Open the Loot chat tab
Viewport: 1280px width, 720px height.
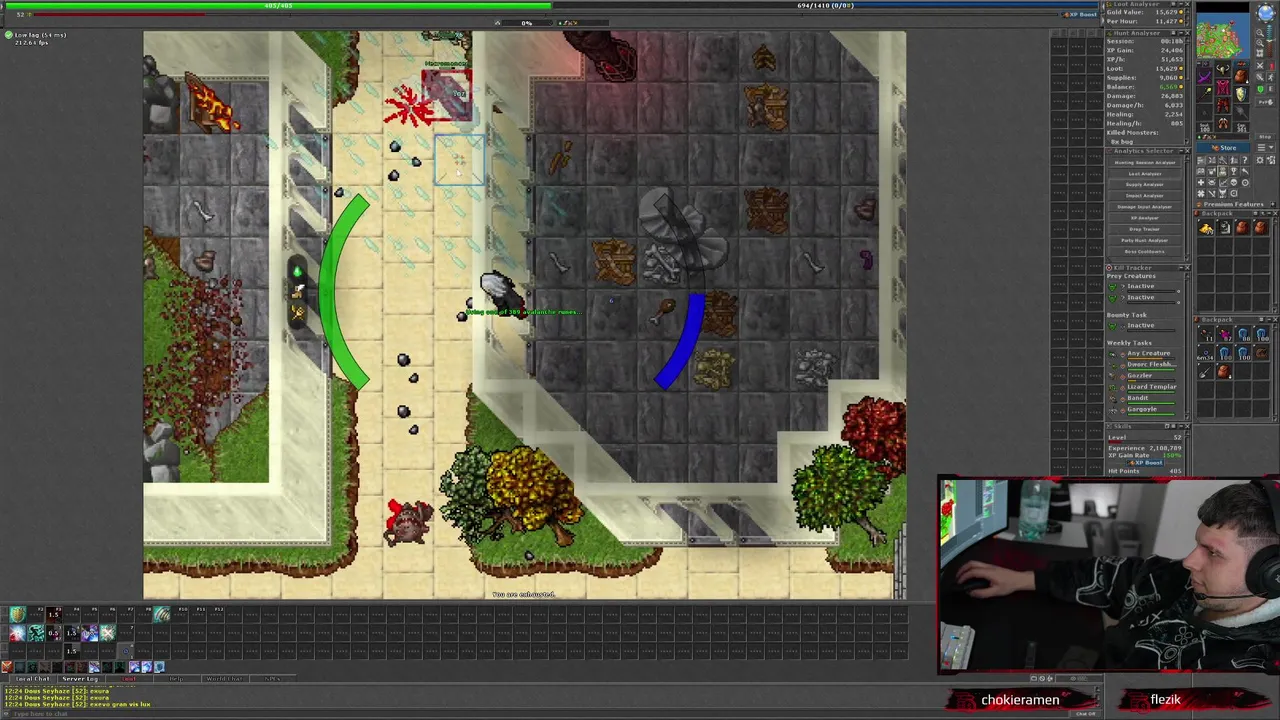coord(129,679)
